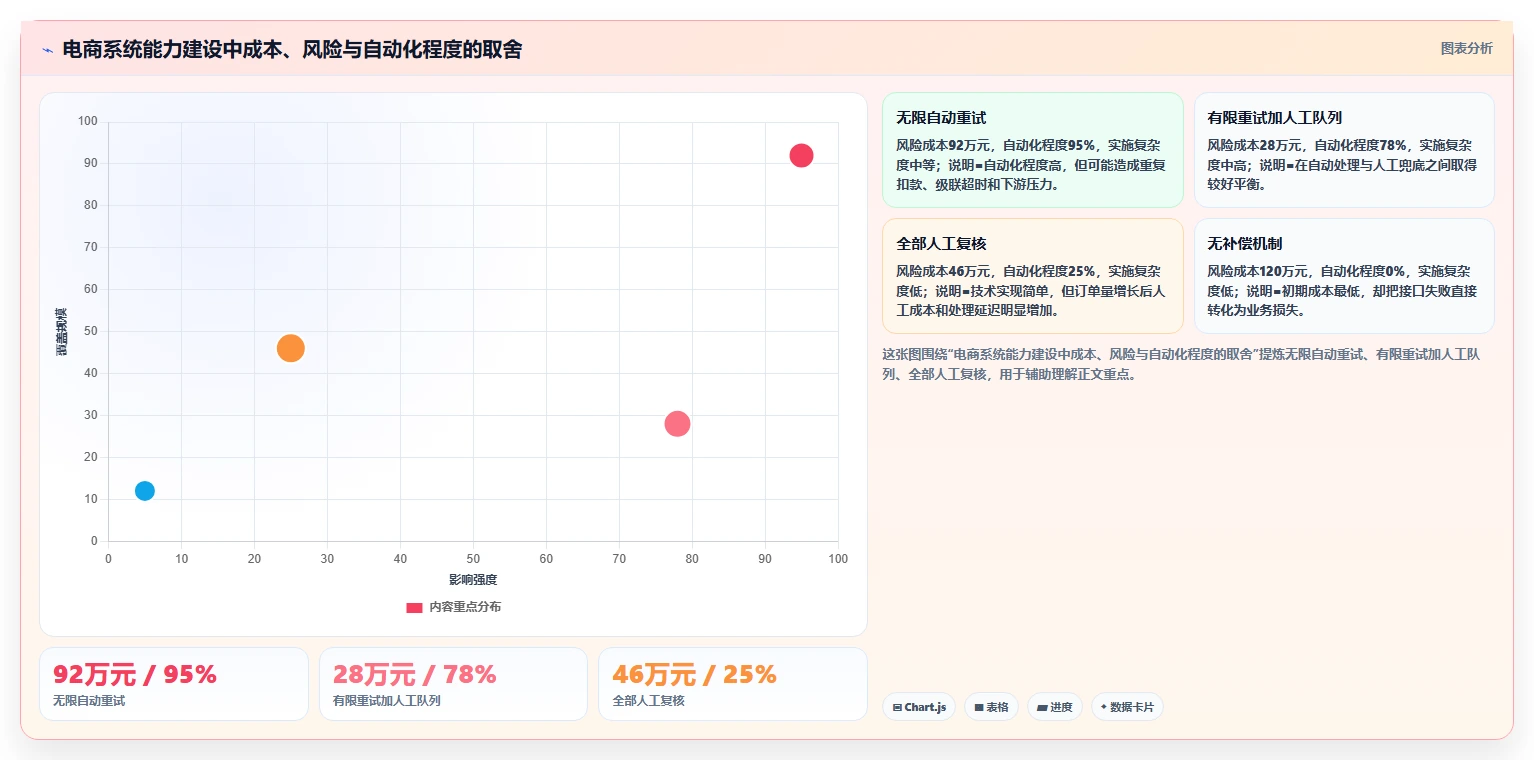Click the 92万元 / 95% stat value
The width and height of the screenshot is (1534, 760).
coord(135,675)
